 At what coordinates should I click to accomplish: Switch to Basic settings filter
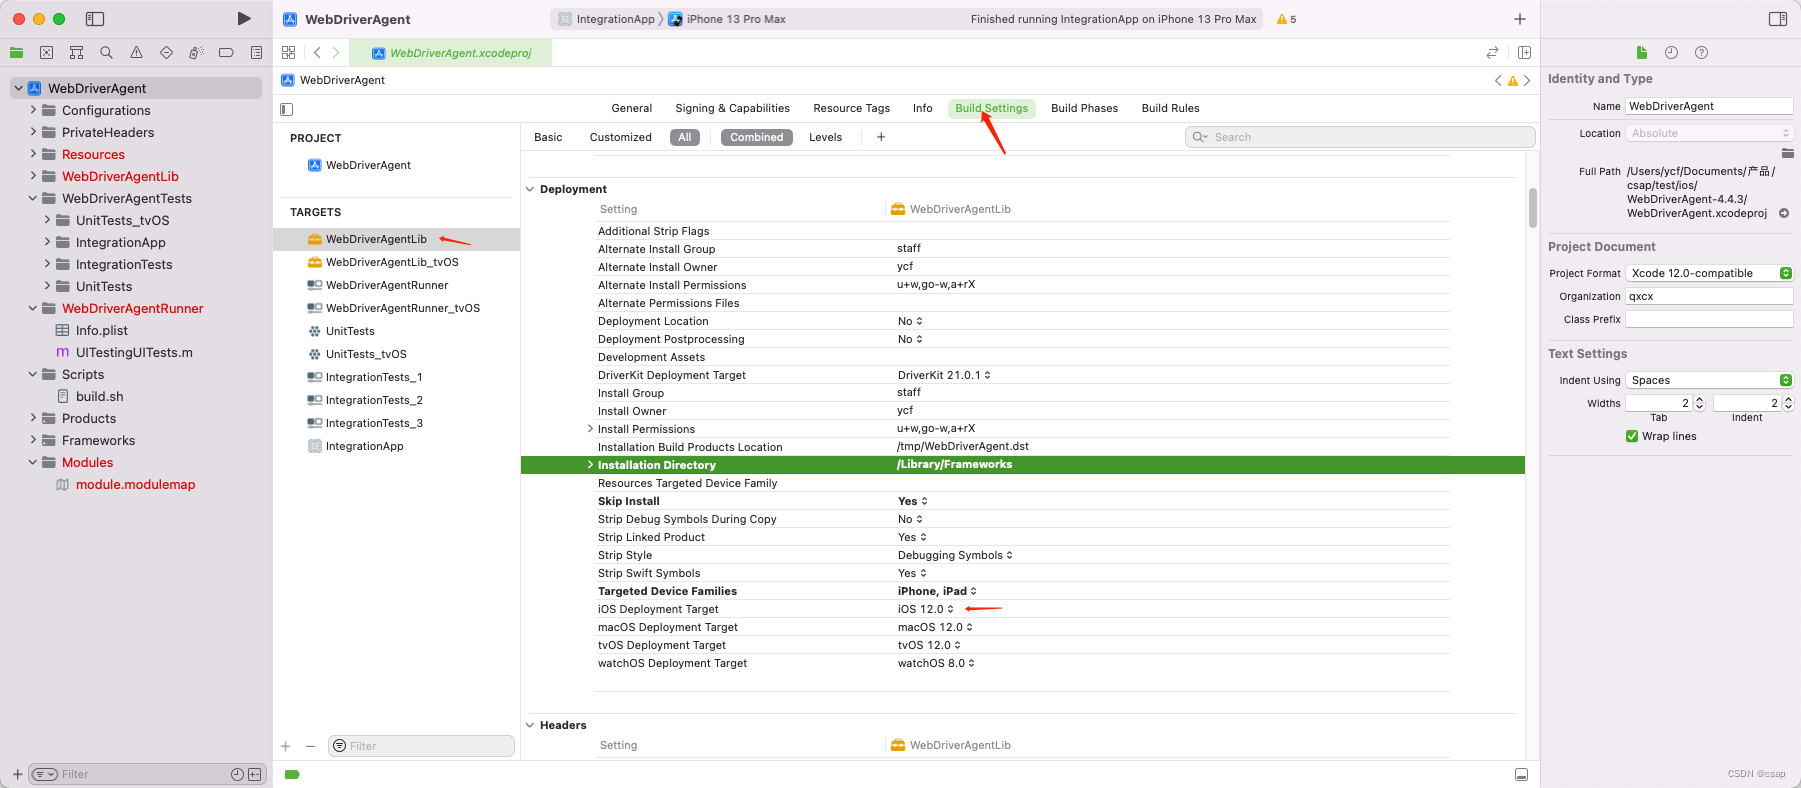click(x=548, y=137)
